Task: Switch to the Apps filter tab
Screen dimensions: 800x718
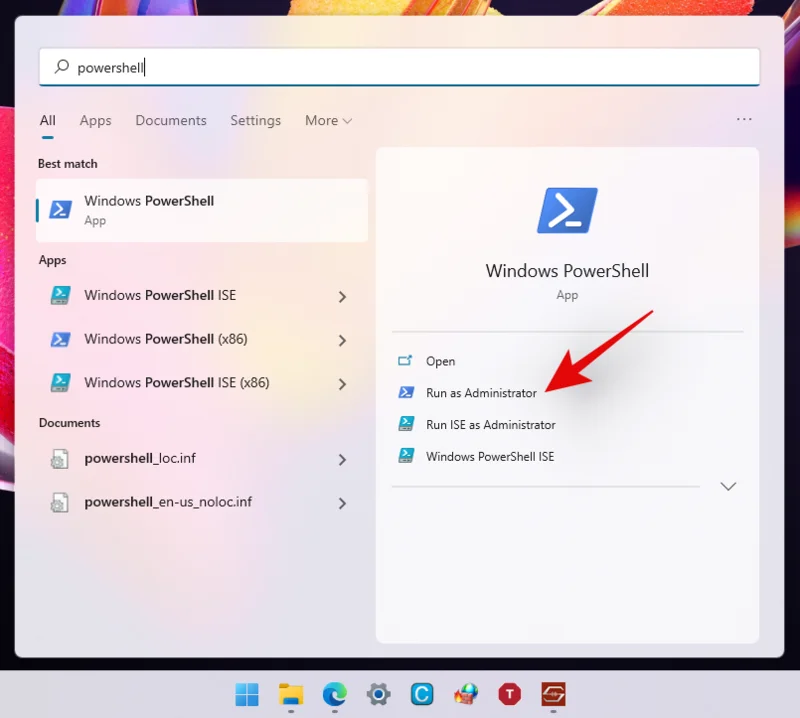Action: coord(95,120)
